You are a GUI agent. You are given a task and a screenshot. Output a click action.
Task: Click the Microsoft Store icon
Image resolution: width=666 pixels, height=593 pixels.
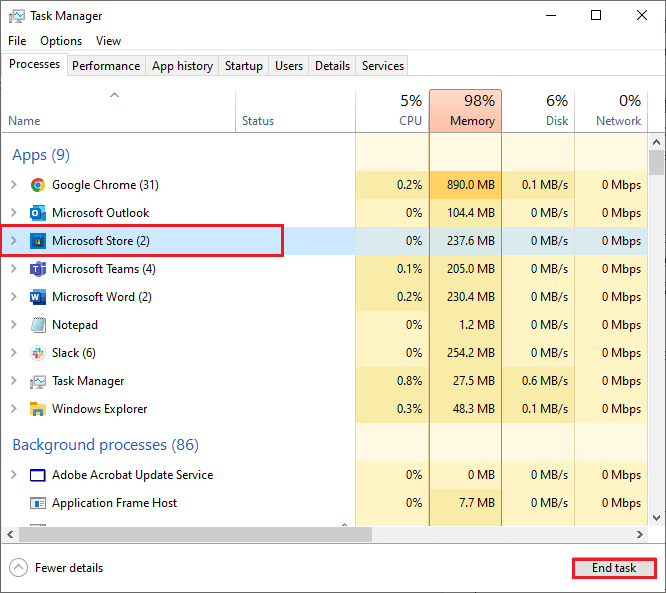point(38,241)
